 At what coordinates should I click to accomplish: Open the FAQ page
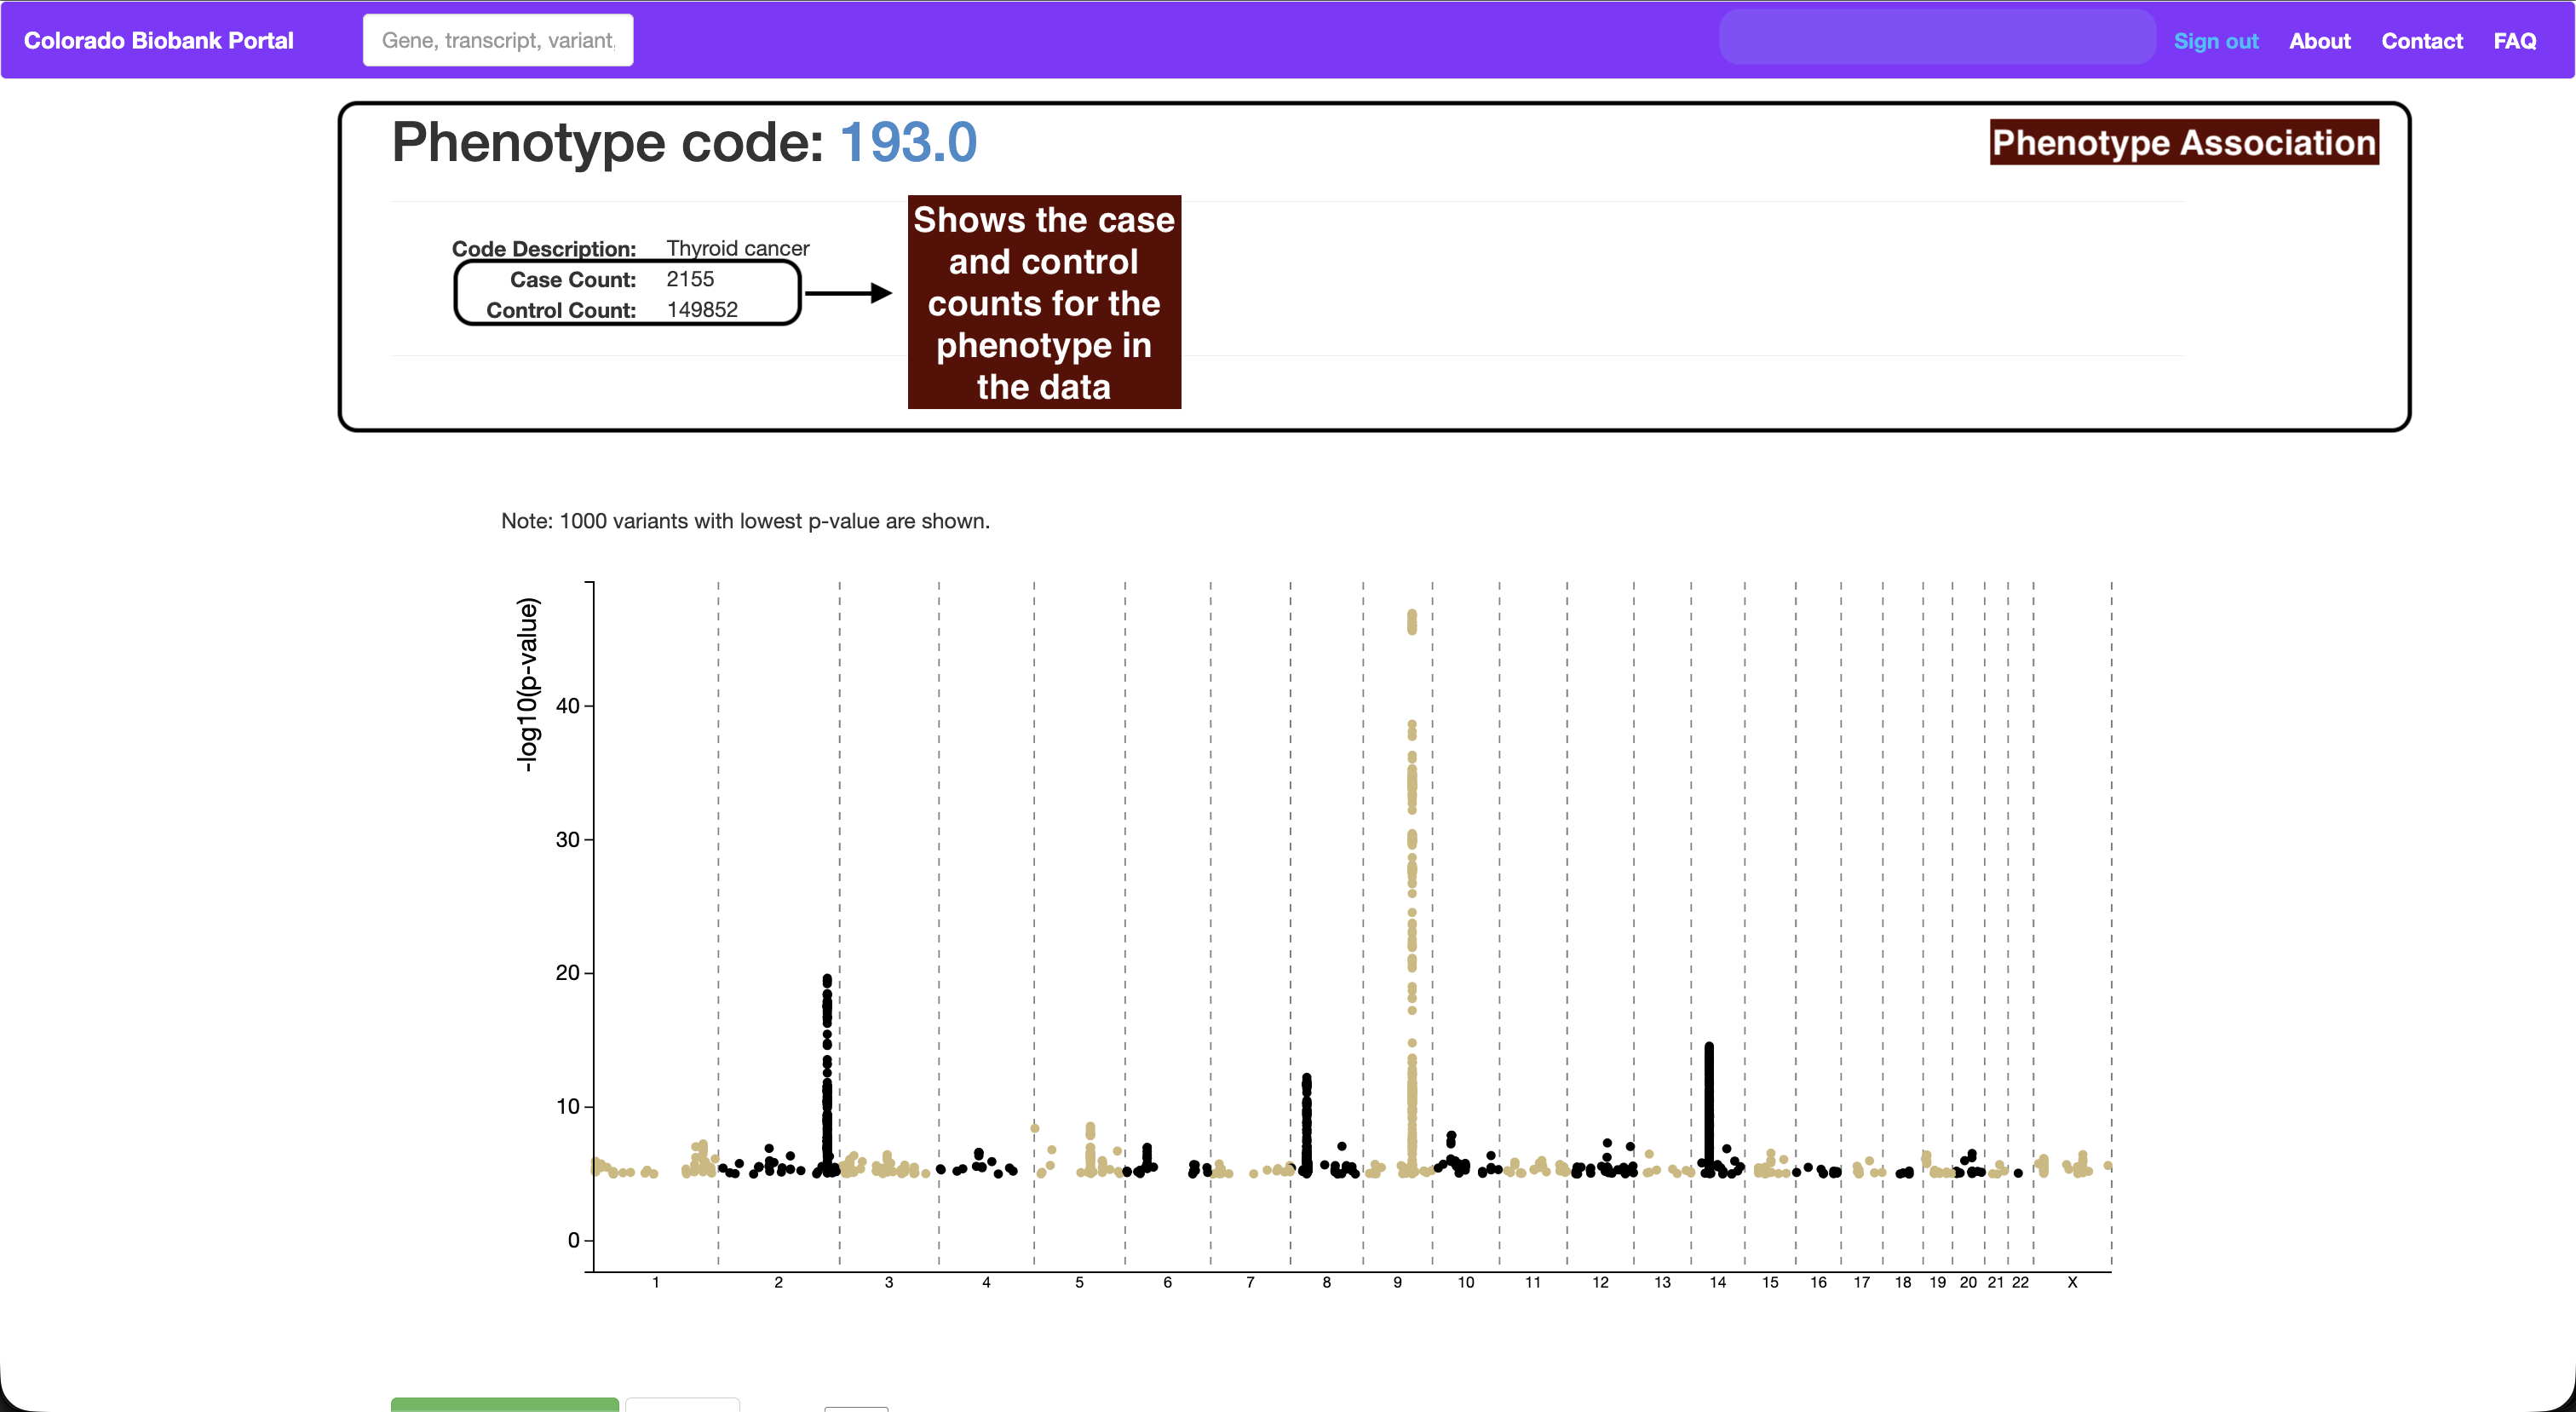[x=2514, y=41]
